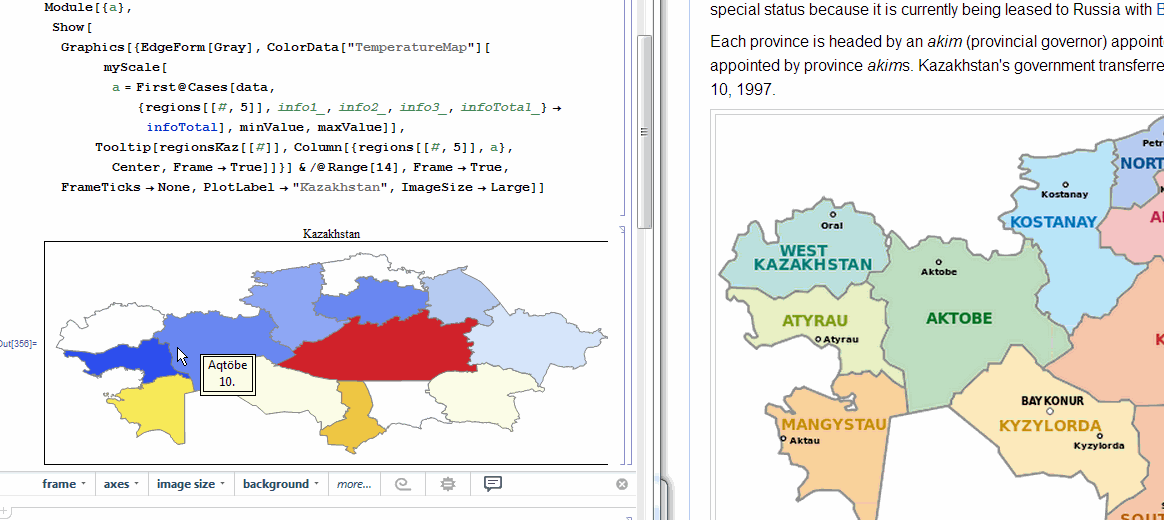This screenshot has width=1164, height=520.
Task: Click the BAYKONUR label on Wikipedia map
Action: [x=1053, y=401]
